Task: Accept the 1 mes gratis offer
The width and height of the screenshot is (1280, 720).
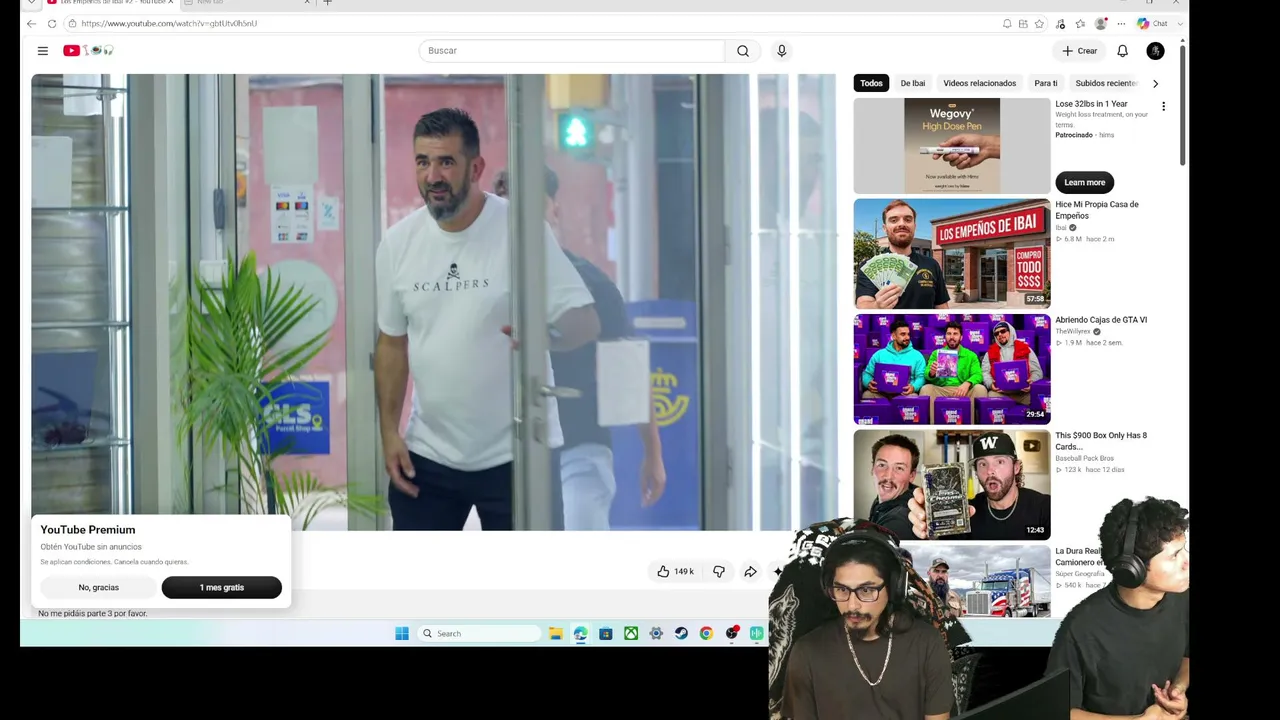Action: pyautogui.click(x=221, y=588)
